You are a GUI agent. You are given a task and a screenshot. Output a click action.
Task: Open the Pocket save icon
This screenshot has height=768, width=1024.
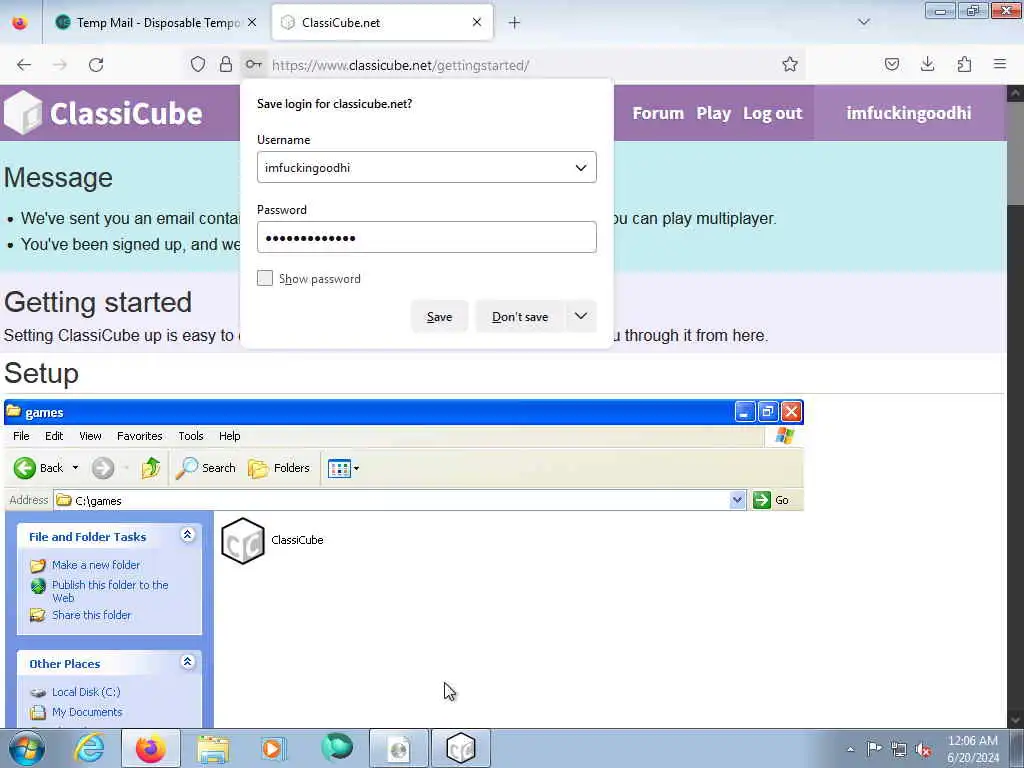click(891, 64)
